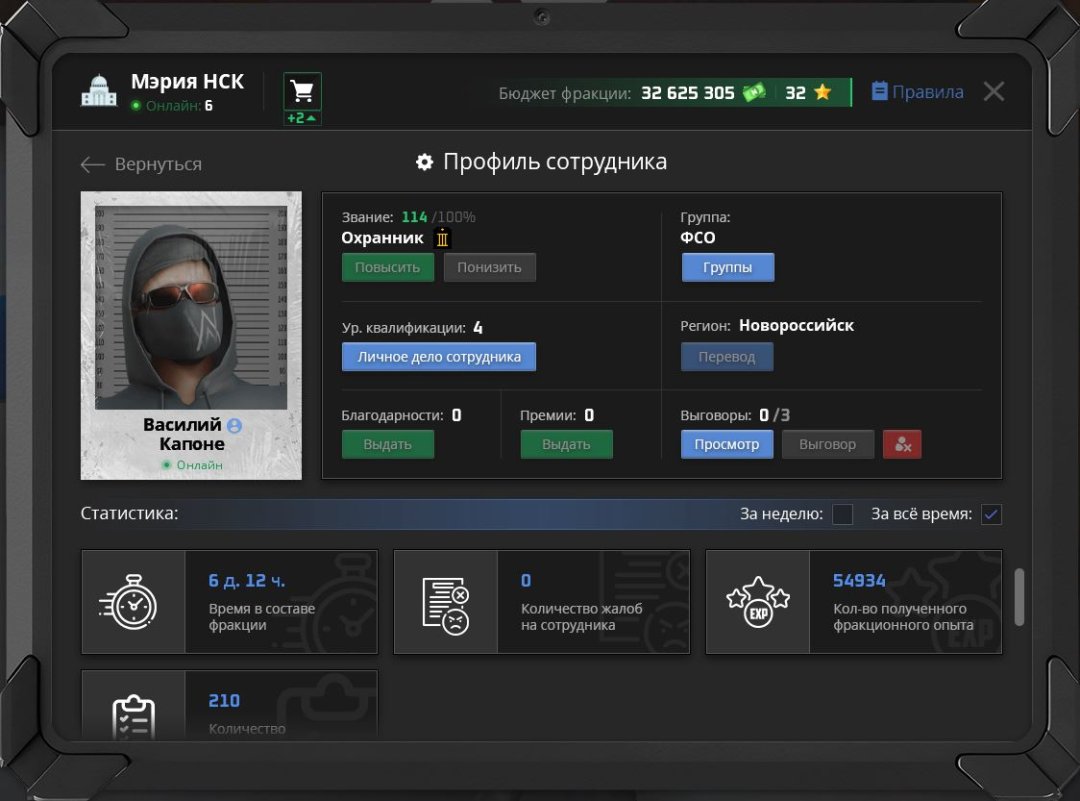Click the gear icon next to Профиль сотрудника
The width and height of the screenshot is (1080, 801).
click(424, 162)
